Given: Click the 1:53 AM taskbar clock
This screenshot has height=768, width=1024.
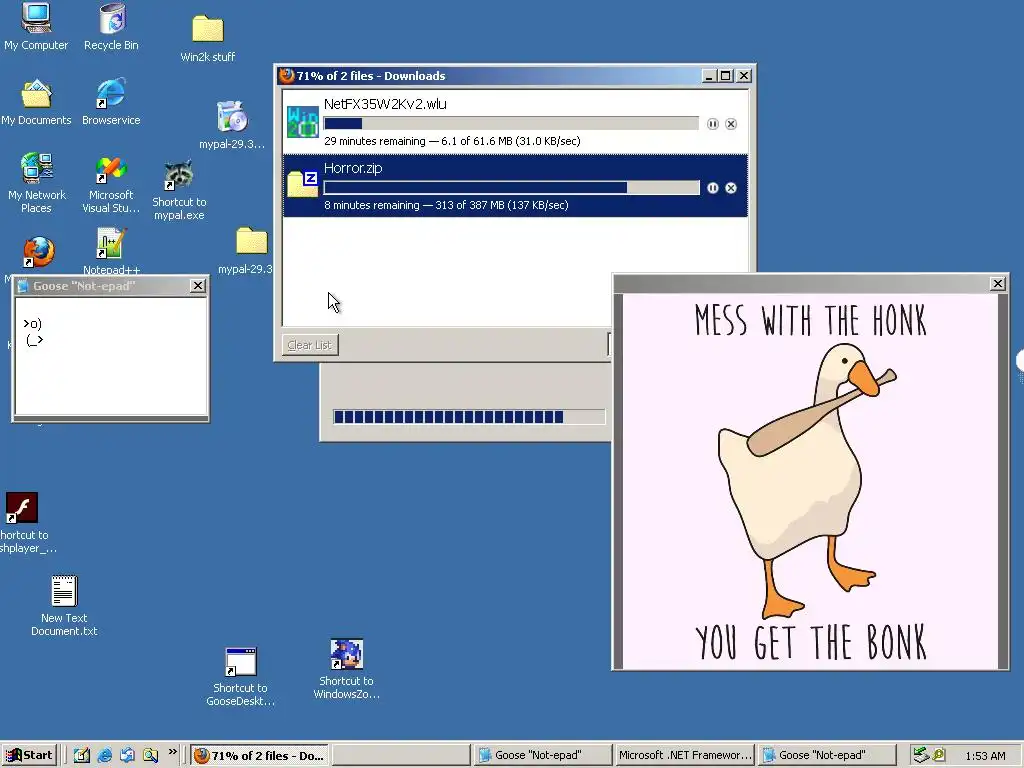Looking at the screenshot, I should click(985, 756).
